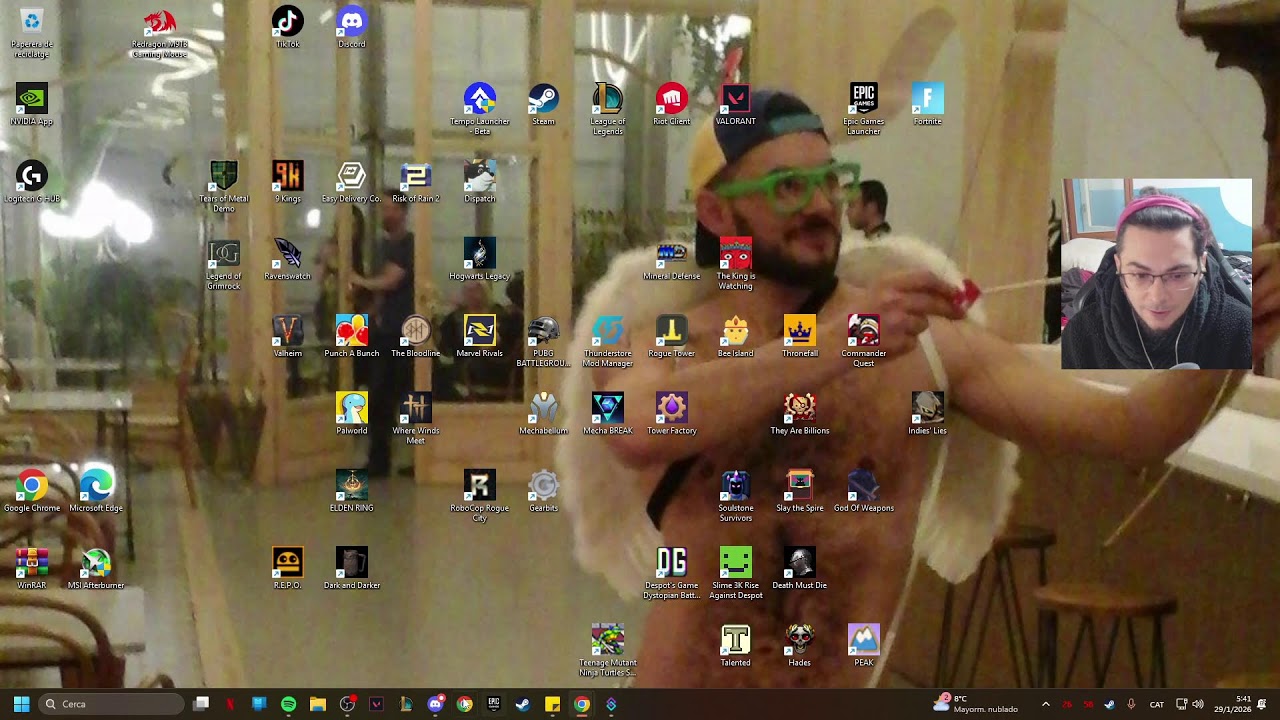Click the Slay the Spire icon
This screenshot has width=1280, height=720.
tap(800, 490)
